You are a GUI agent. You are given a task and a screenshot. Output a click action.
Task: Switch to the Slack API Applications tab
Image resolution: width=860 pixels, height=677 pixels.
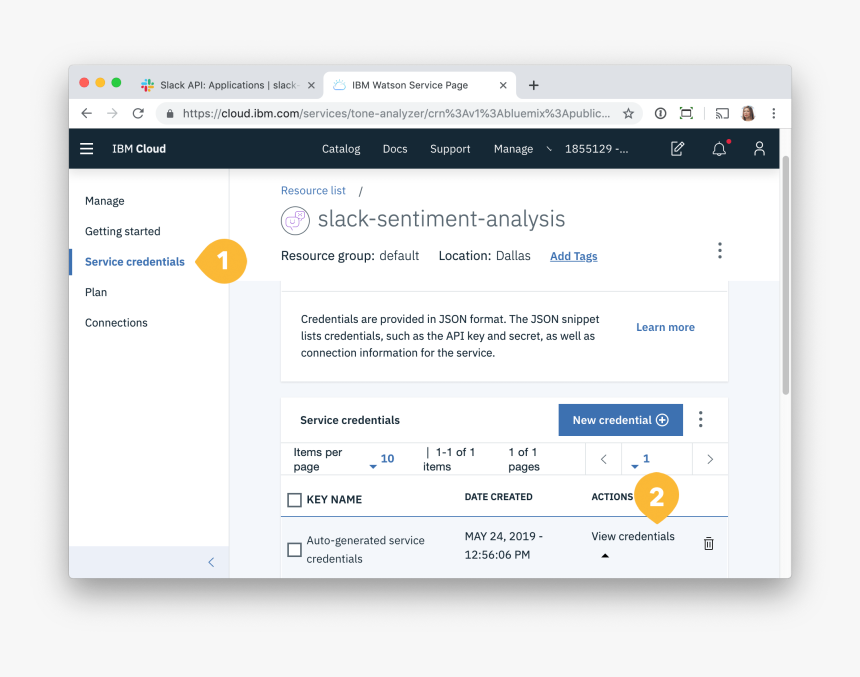tap(227, 86)
